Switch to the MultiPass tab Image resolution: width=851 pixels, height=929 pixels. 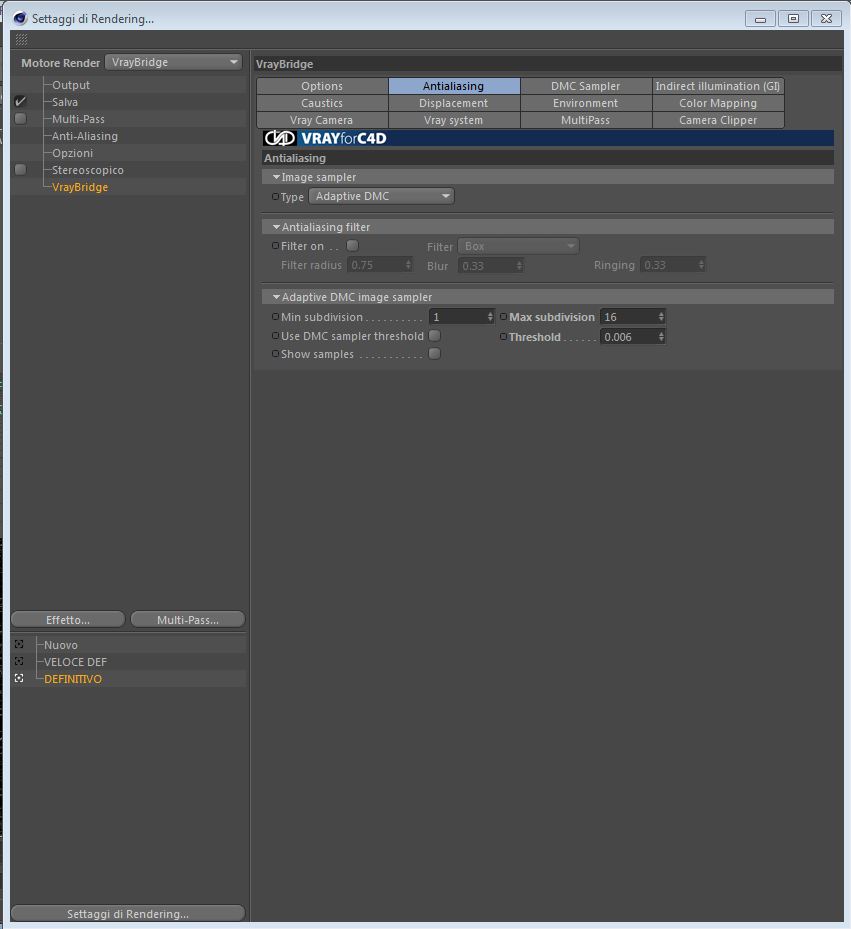(586, 120)
